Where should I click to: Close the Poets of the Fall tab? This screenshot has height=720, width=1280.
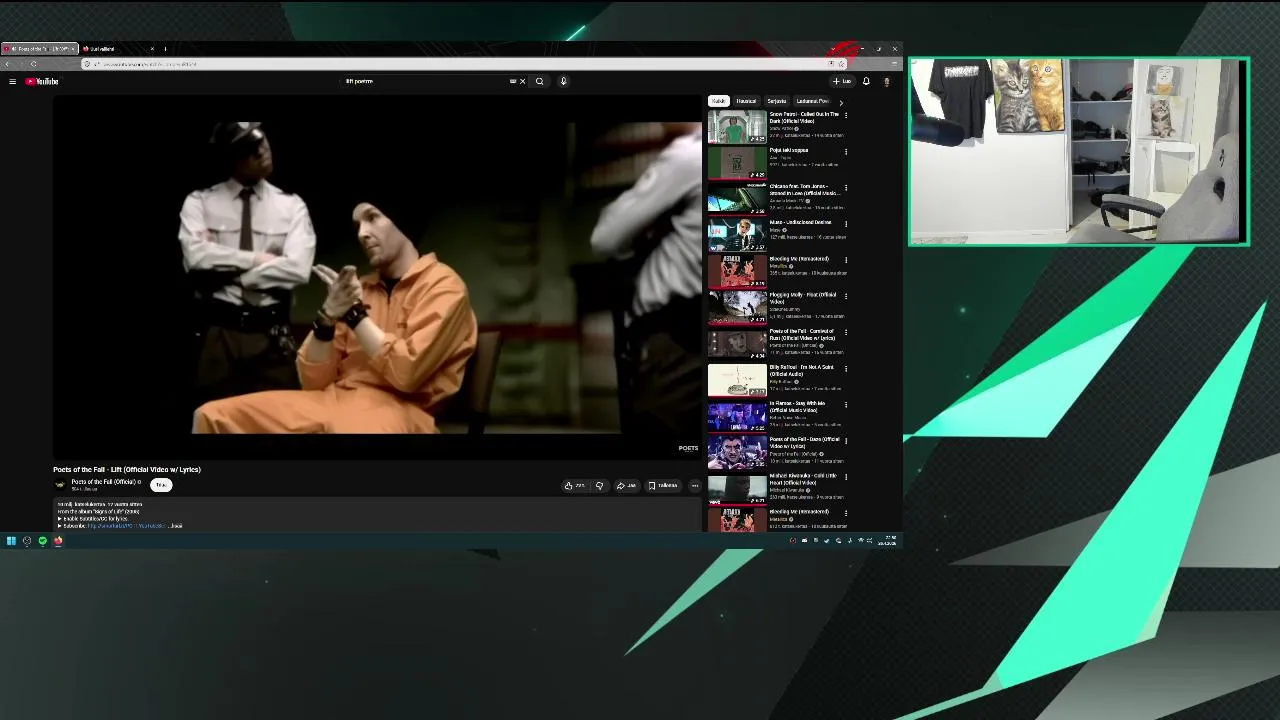[x=74, y=49]
